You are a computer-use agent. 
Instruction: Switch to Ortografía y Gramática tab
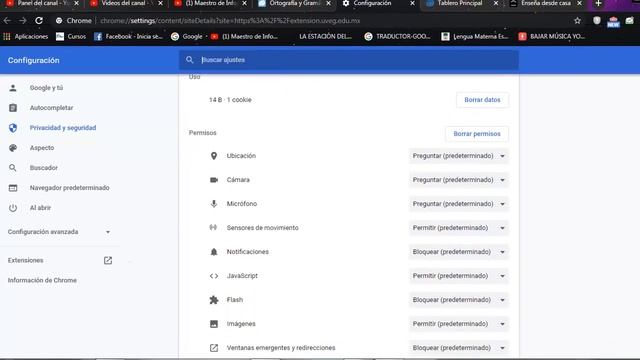(294, 3)
